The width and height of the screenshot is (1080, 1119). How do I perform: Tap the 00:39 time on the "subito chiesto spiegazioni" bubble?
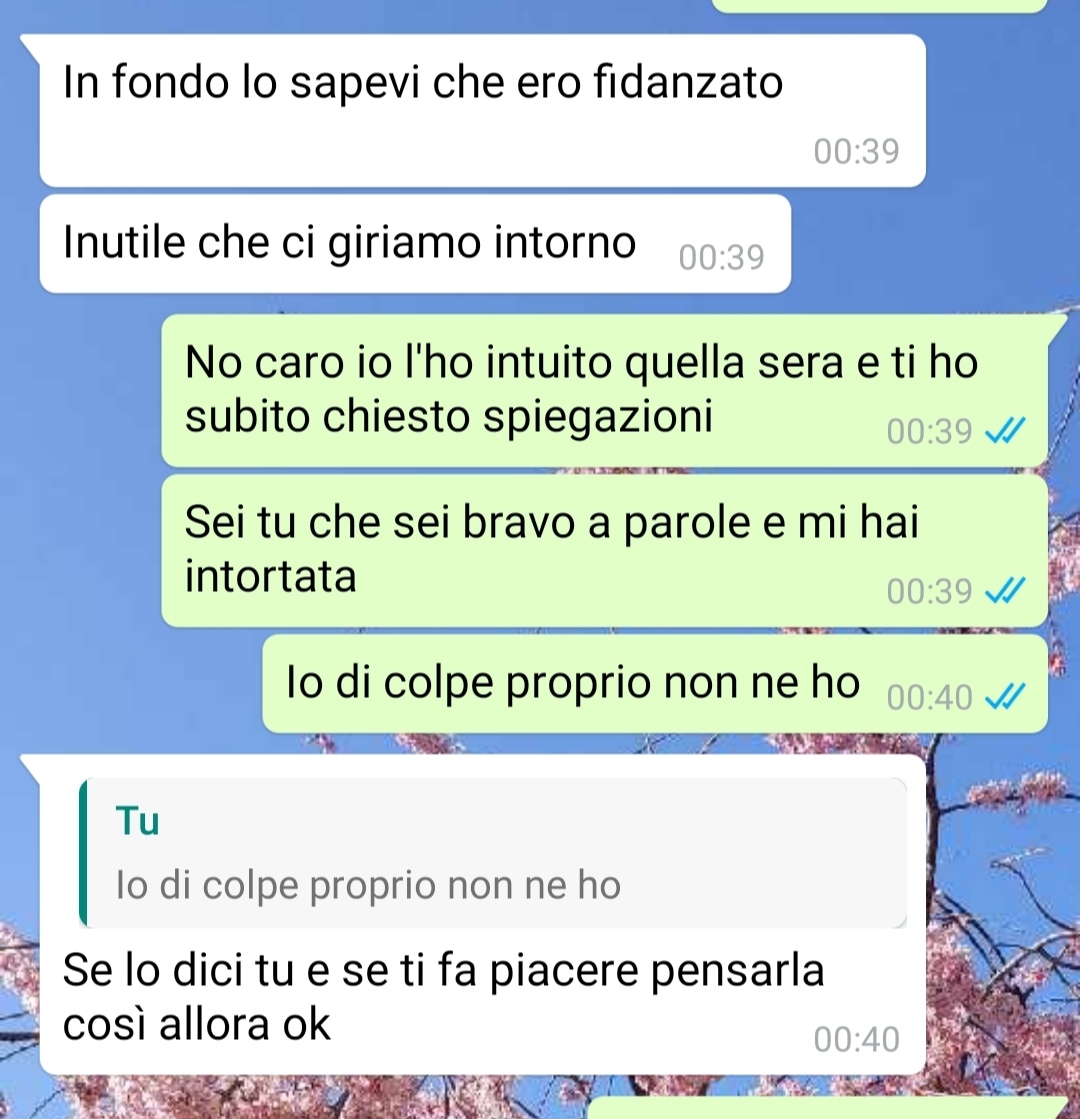pos(929,431)
